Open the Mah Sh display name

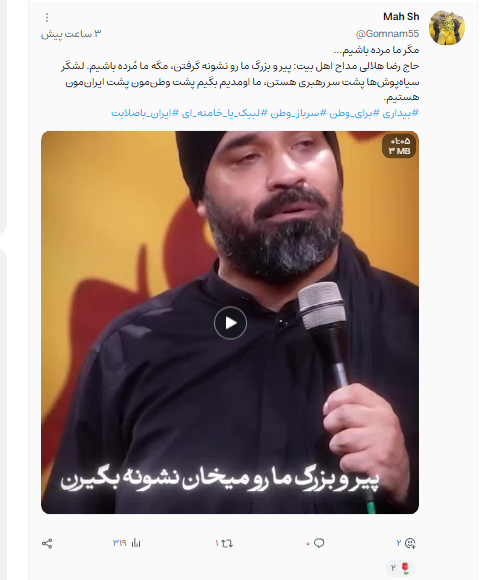(401, 17)
